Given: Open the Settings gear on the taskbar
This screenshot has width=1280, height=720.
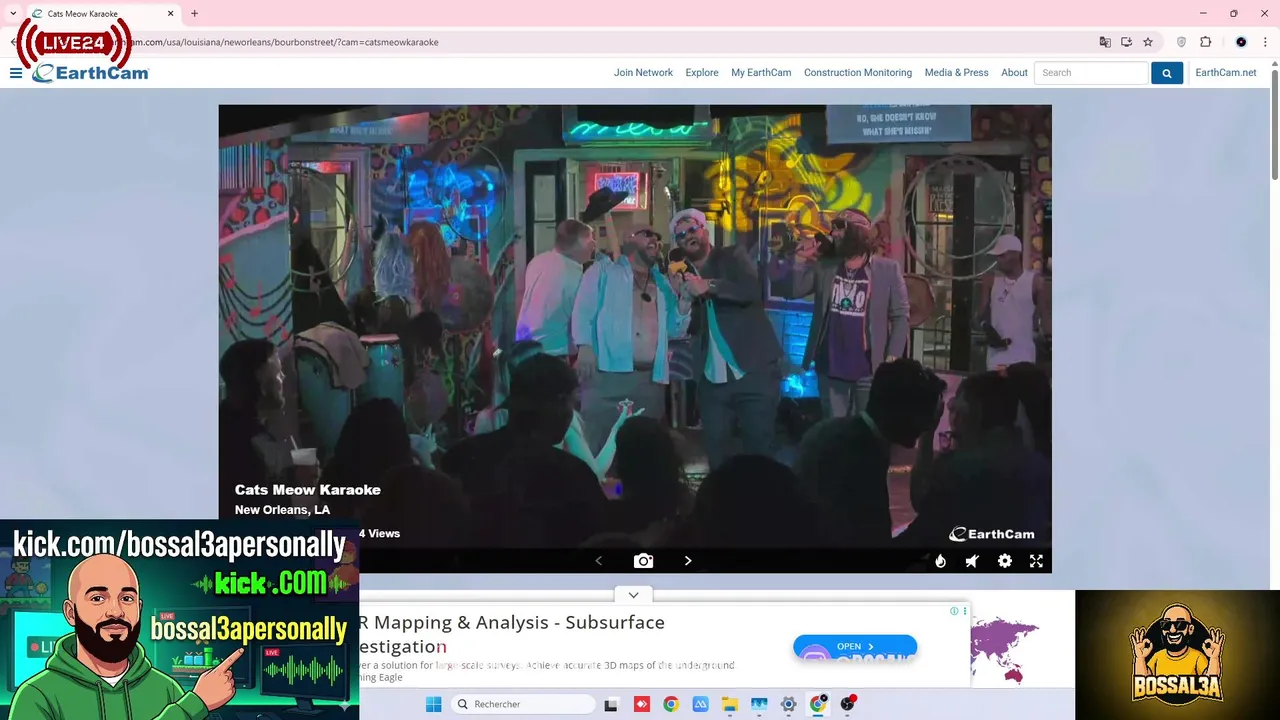Looking at the screenshot, I should (x=788, y=704).
